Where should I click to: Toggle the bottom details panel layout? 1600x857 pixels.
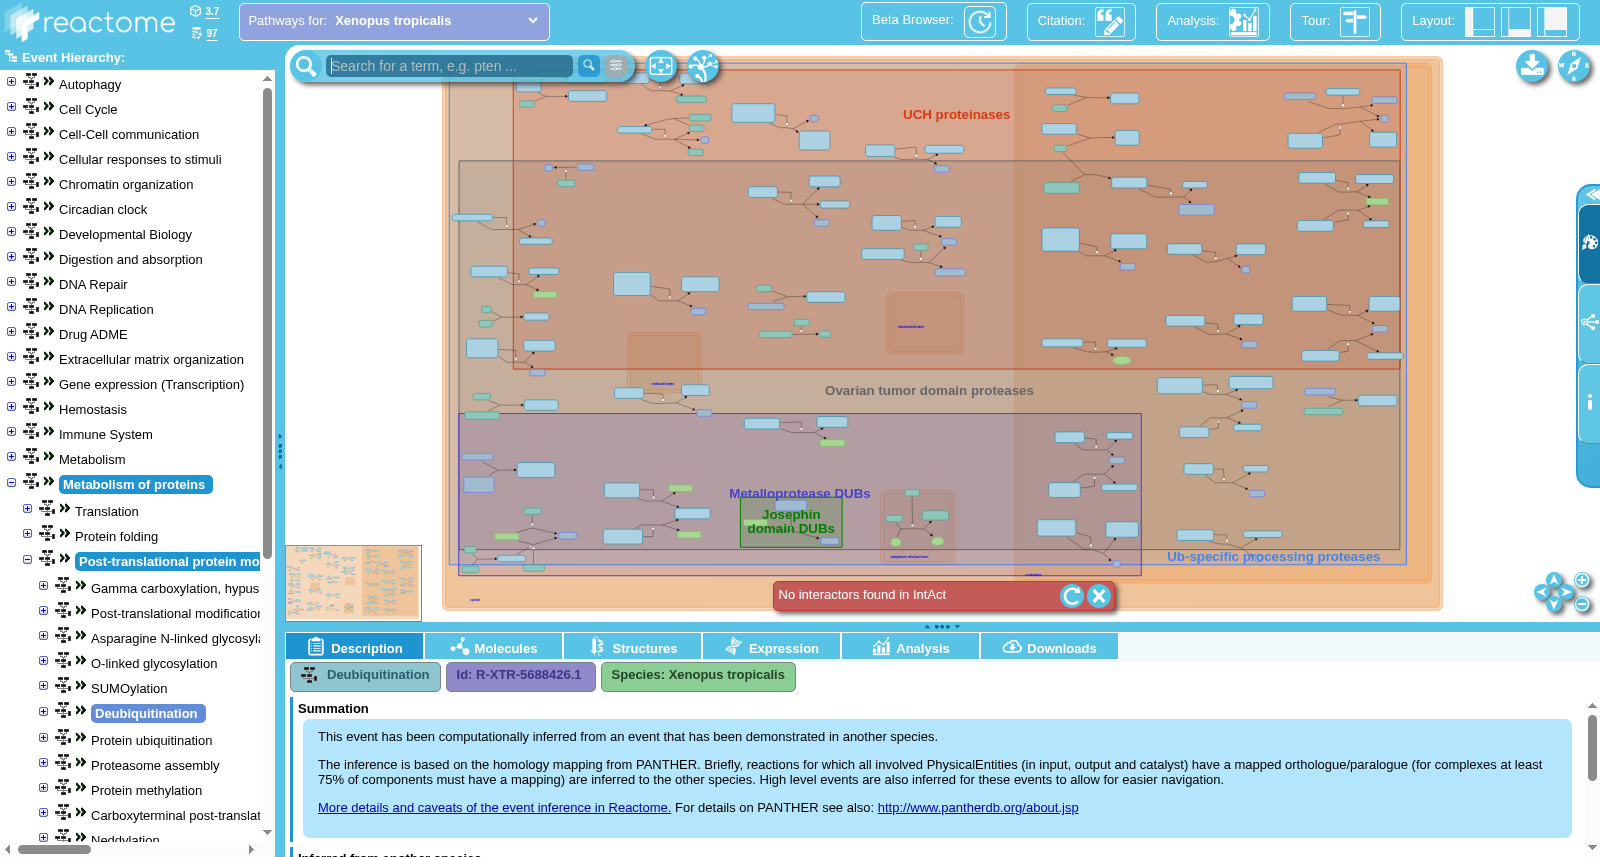pyautogui.click(x=1516, y=21)
